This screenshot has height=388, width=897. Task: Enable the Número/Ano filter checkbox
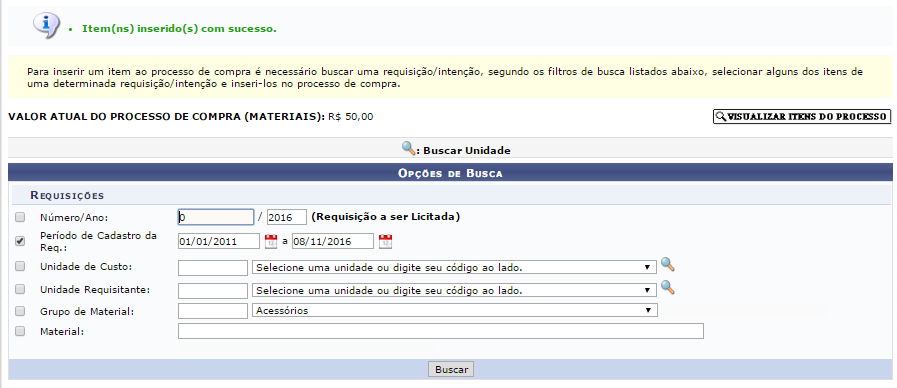tap(20, 217)
